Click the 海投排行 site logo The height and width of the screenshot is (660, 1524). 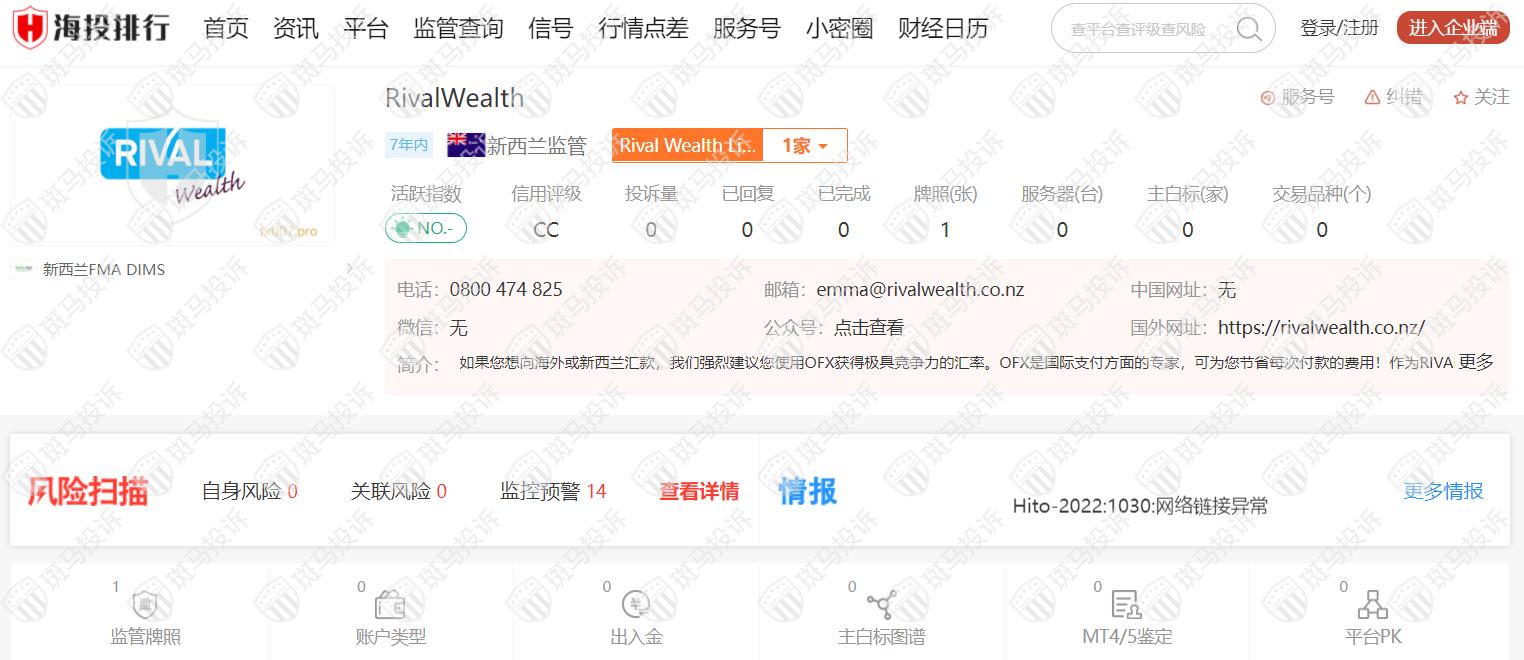click(91, 28)
